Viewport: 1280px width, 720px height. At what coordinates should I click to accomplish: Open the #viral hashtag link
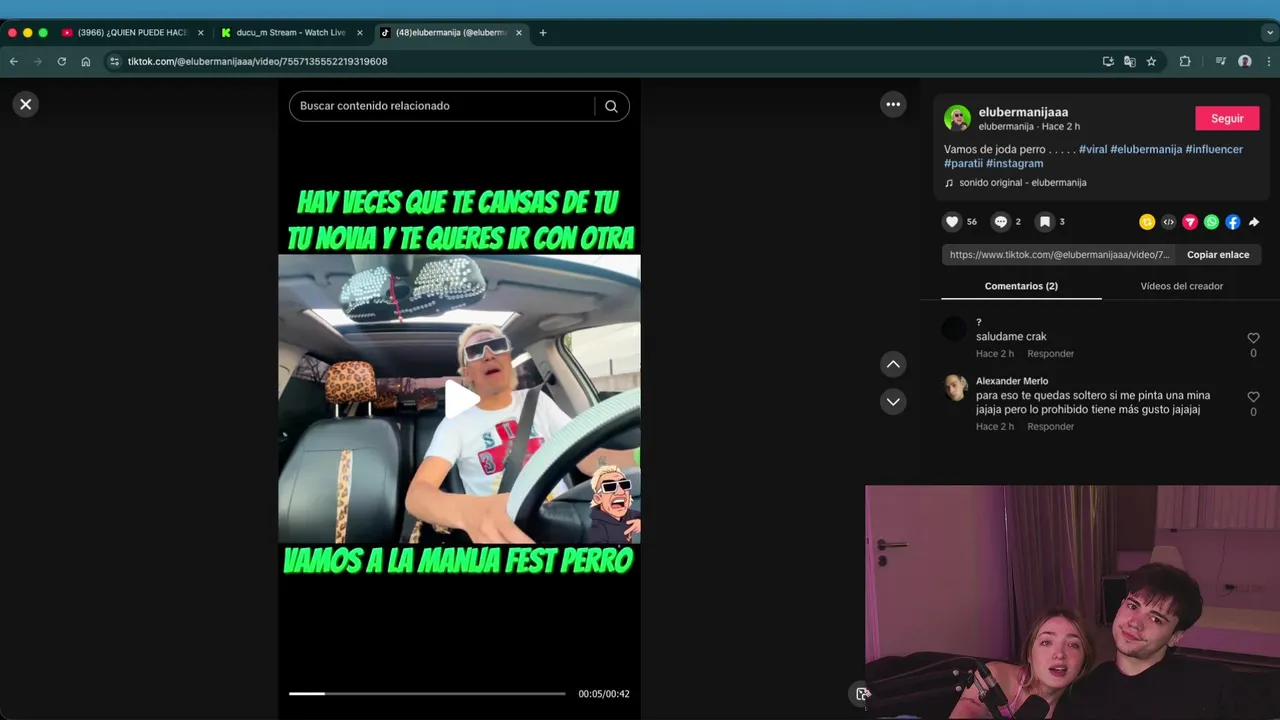coord(1093,149)
